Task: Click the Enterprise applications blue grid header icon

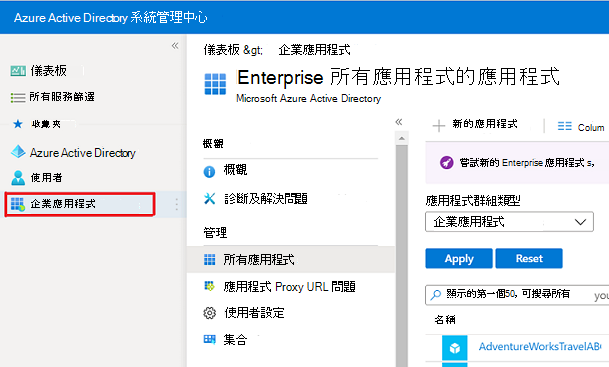Action: coord(215,84)
